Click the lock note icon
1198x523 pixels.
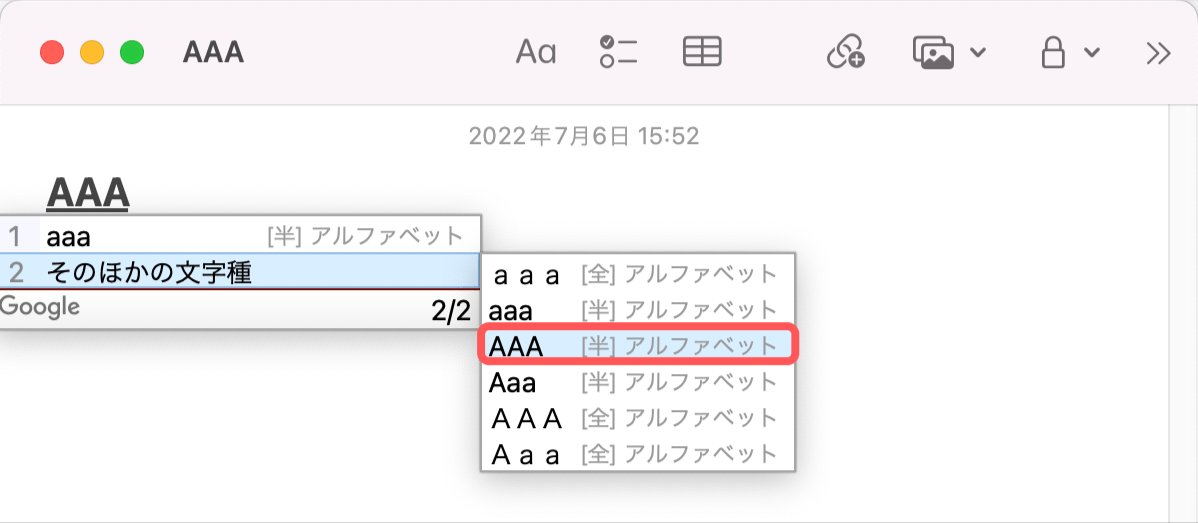1053,52
